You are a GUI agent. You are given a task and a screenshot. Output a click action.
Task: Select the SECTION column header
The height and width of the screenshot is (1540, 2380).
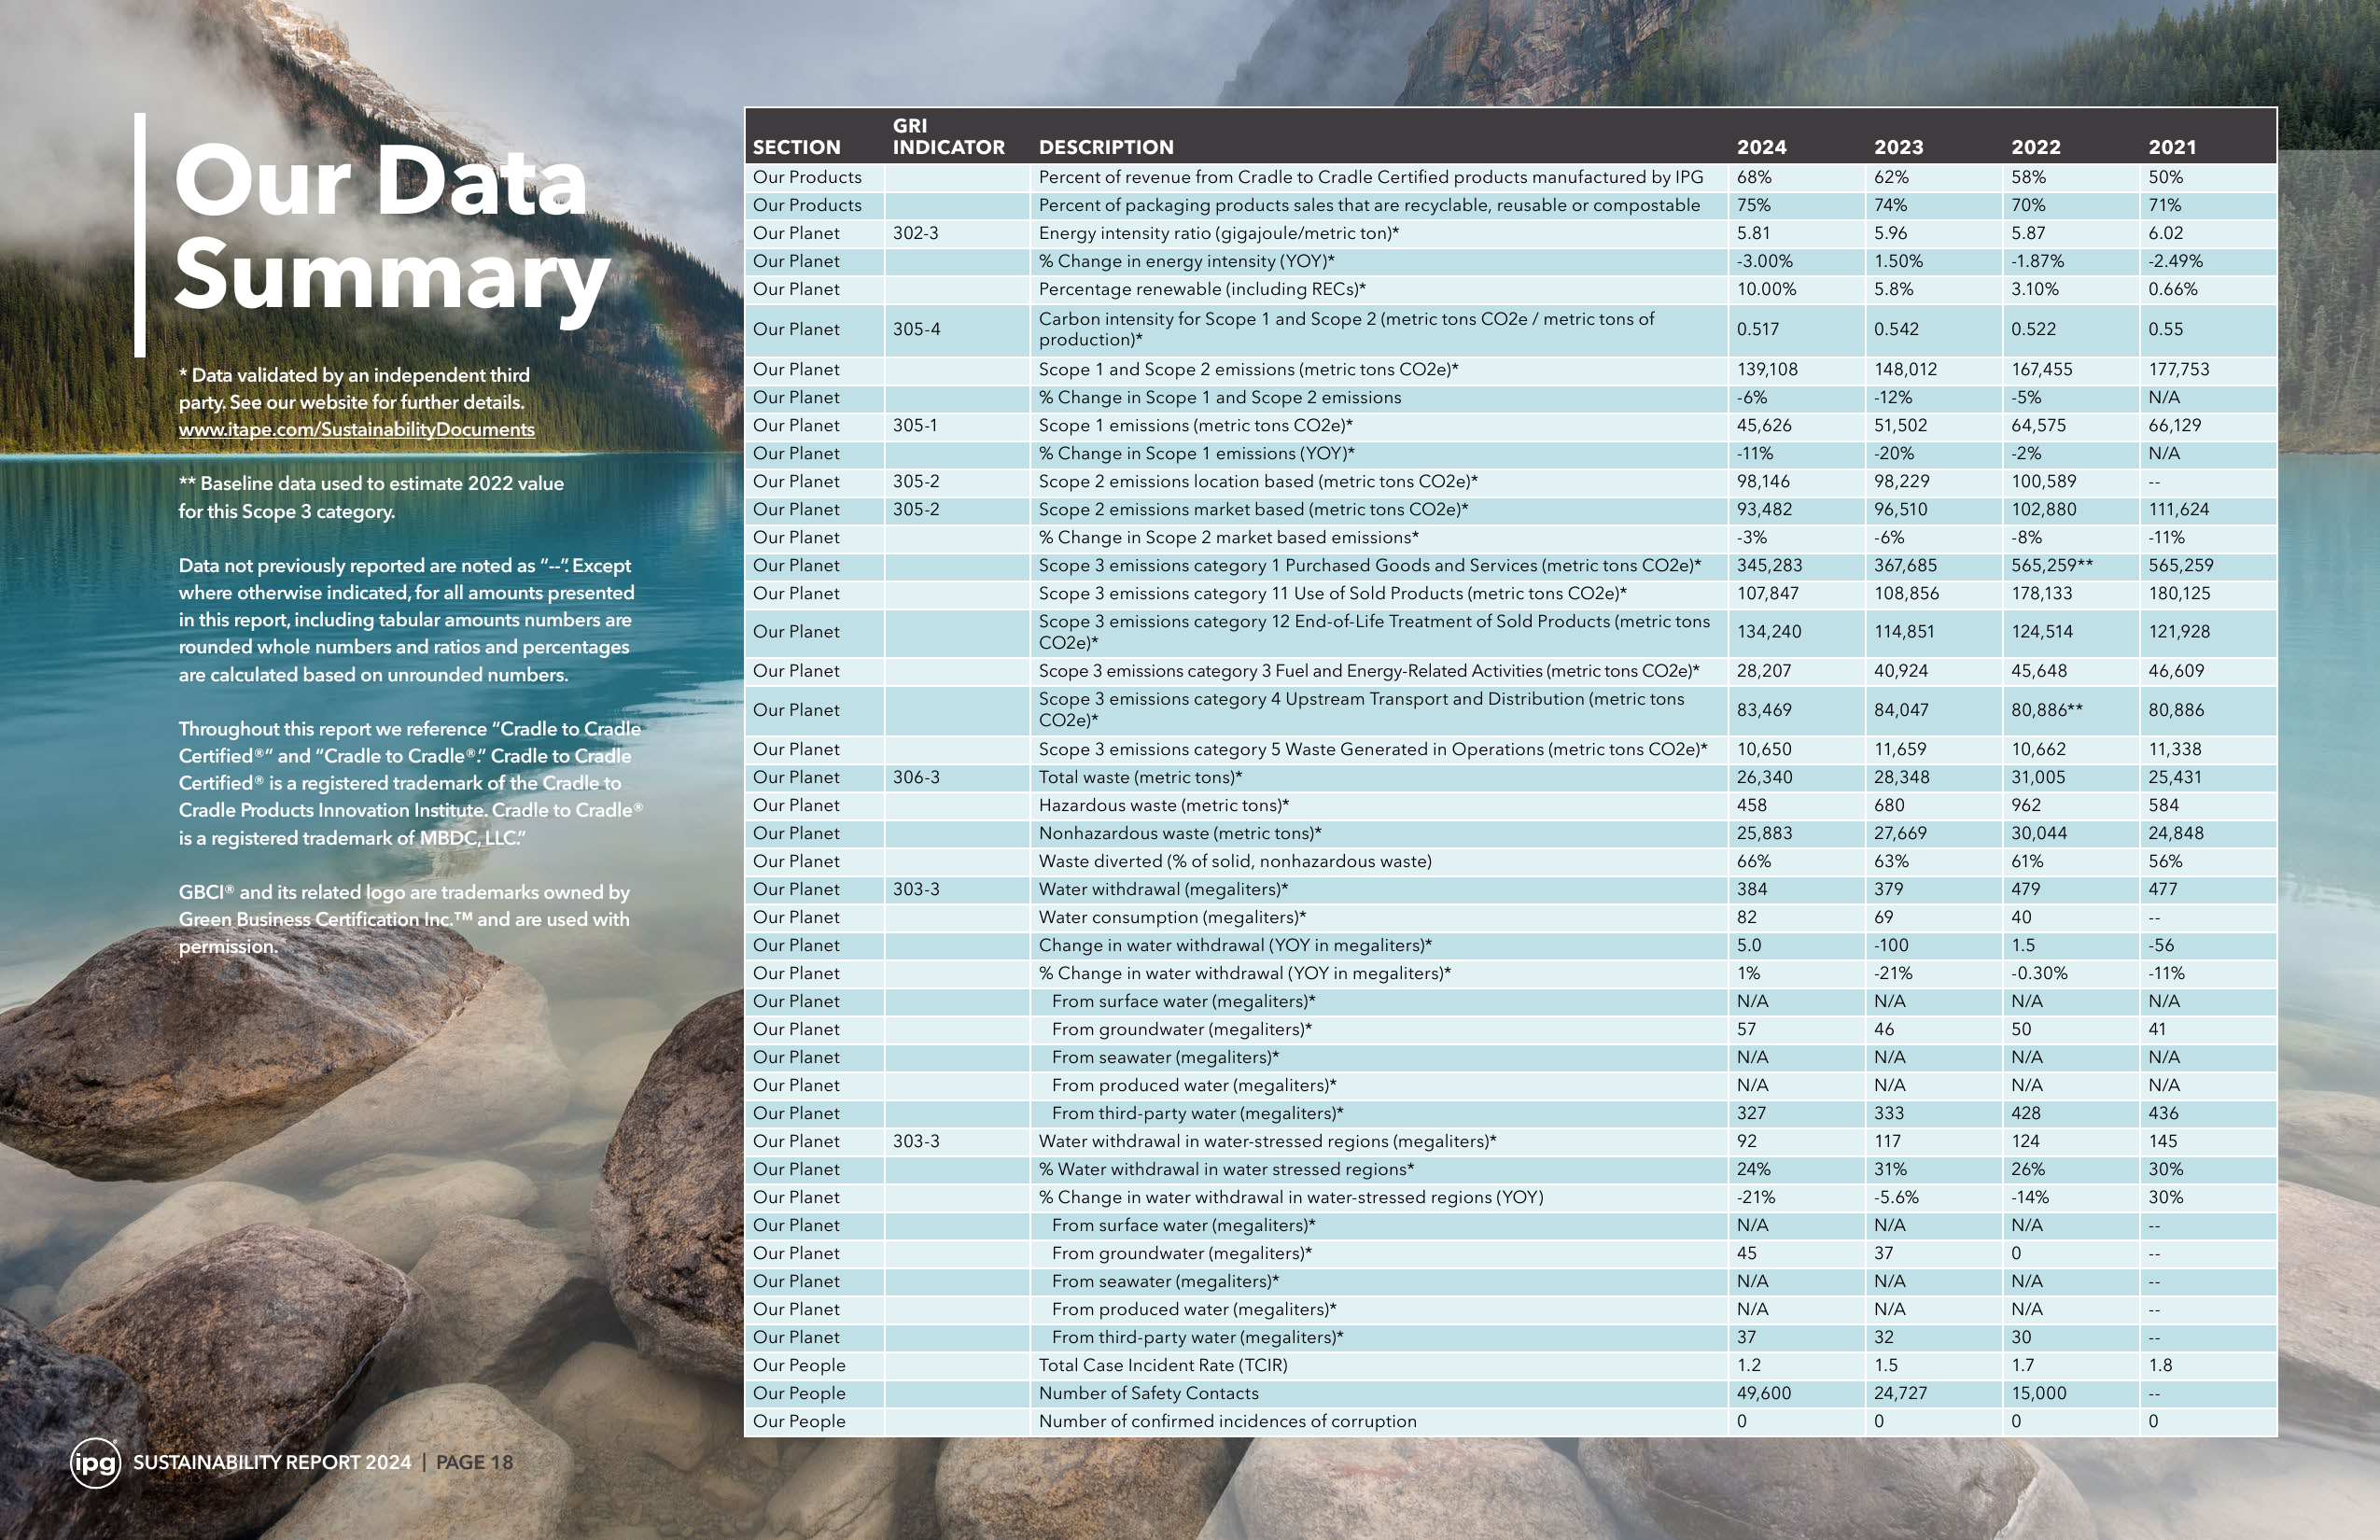tap(796, 147)
